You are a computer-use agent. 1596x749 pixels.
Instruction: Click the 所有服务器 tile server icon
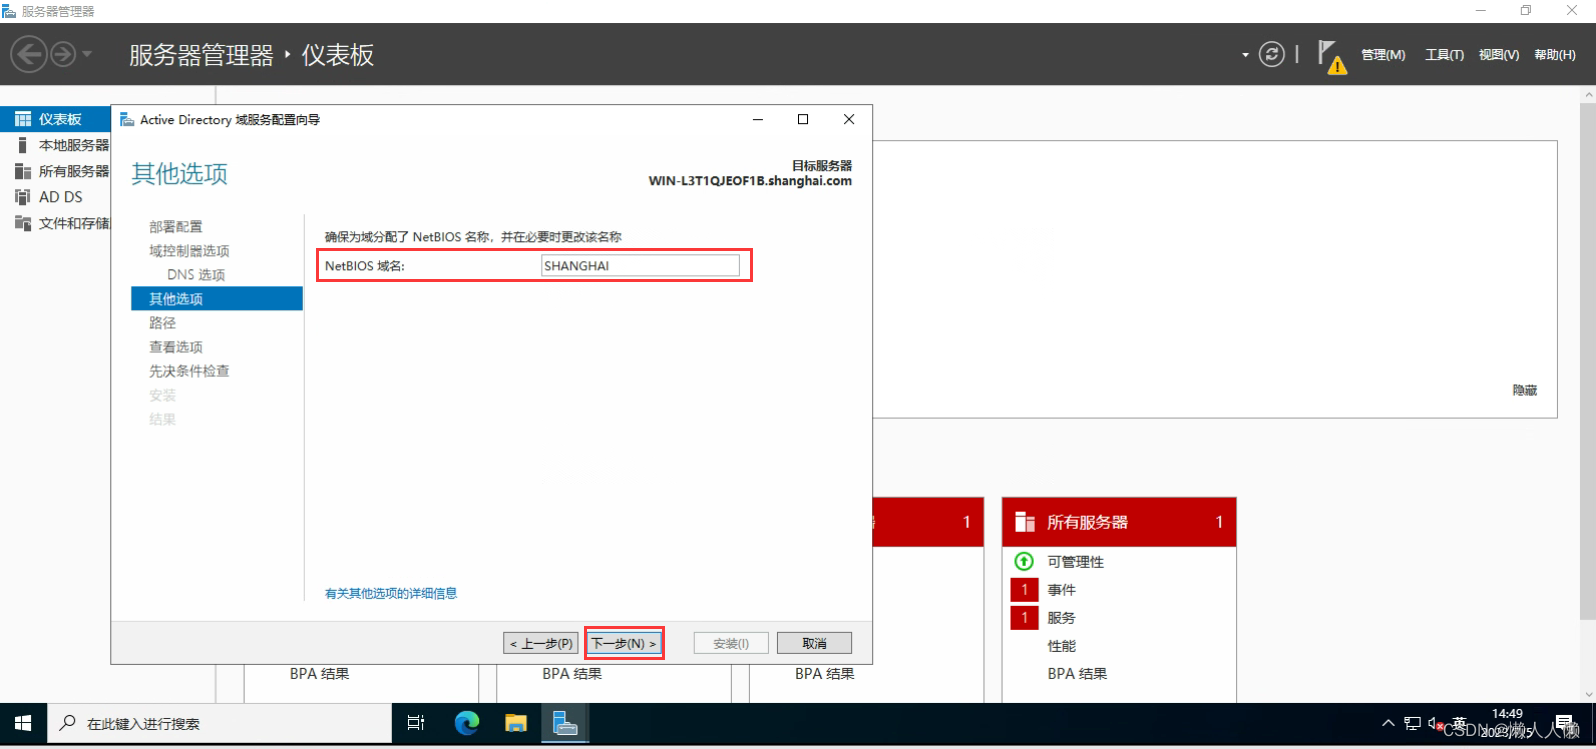1025,522
